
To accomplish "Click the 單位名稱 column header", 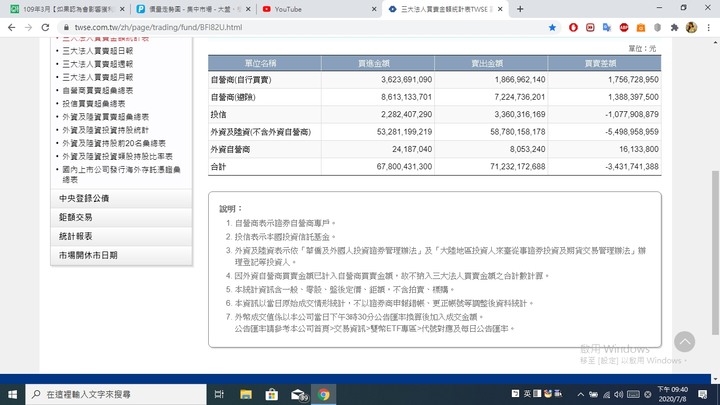I will point(264,63).
